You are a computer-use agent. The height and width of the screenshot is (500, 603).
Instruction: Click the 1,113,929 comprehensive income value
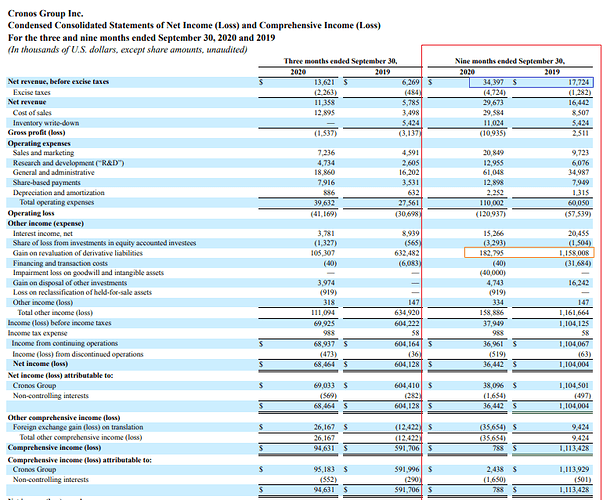(574, 469)
